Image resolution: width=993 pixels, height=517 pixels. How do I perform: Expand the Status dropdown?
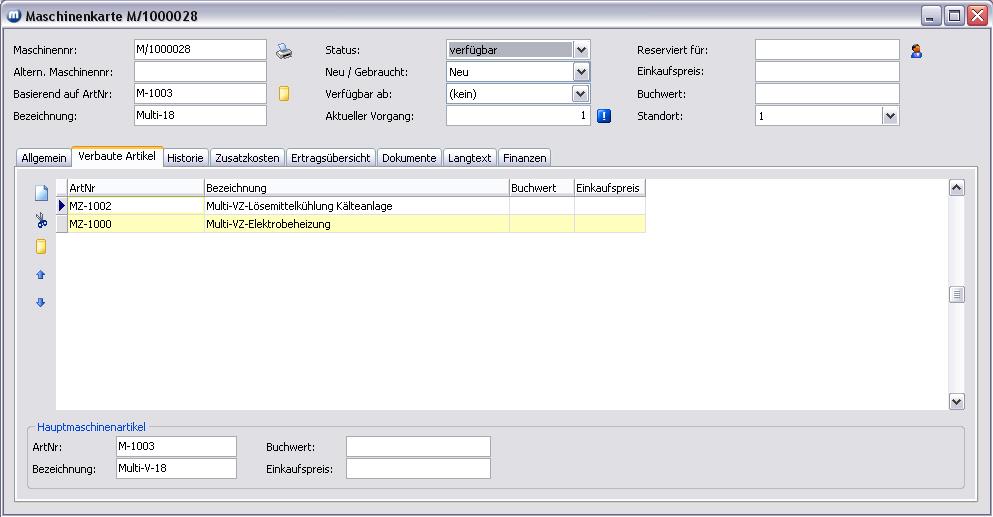(581, 50)
